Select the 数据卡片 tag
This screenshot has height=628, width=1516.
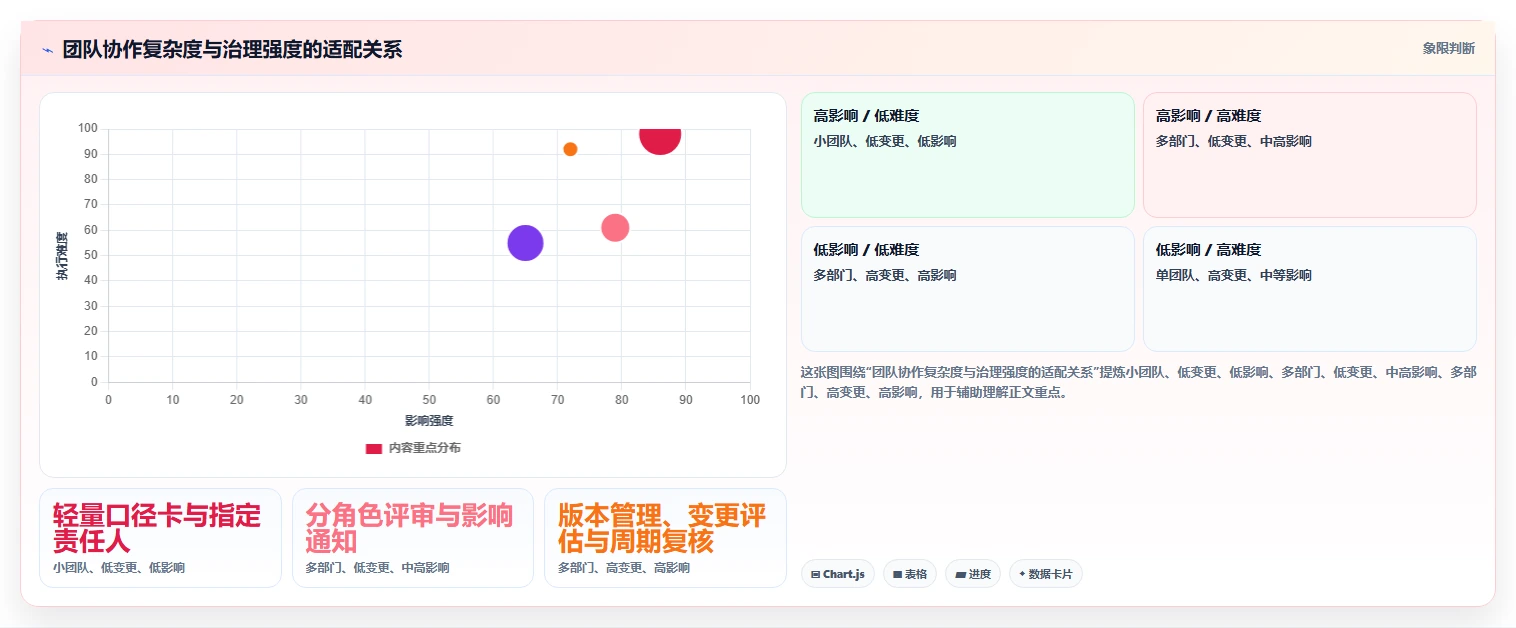click(x=1046, y=574)
